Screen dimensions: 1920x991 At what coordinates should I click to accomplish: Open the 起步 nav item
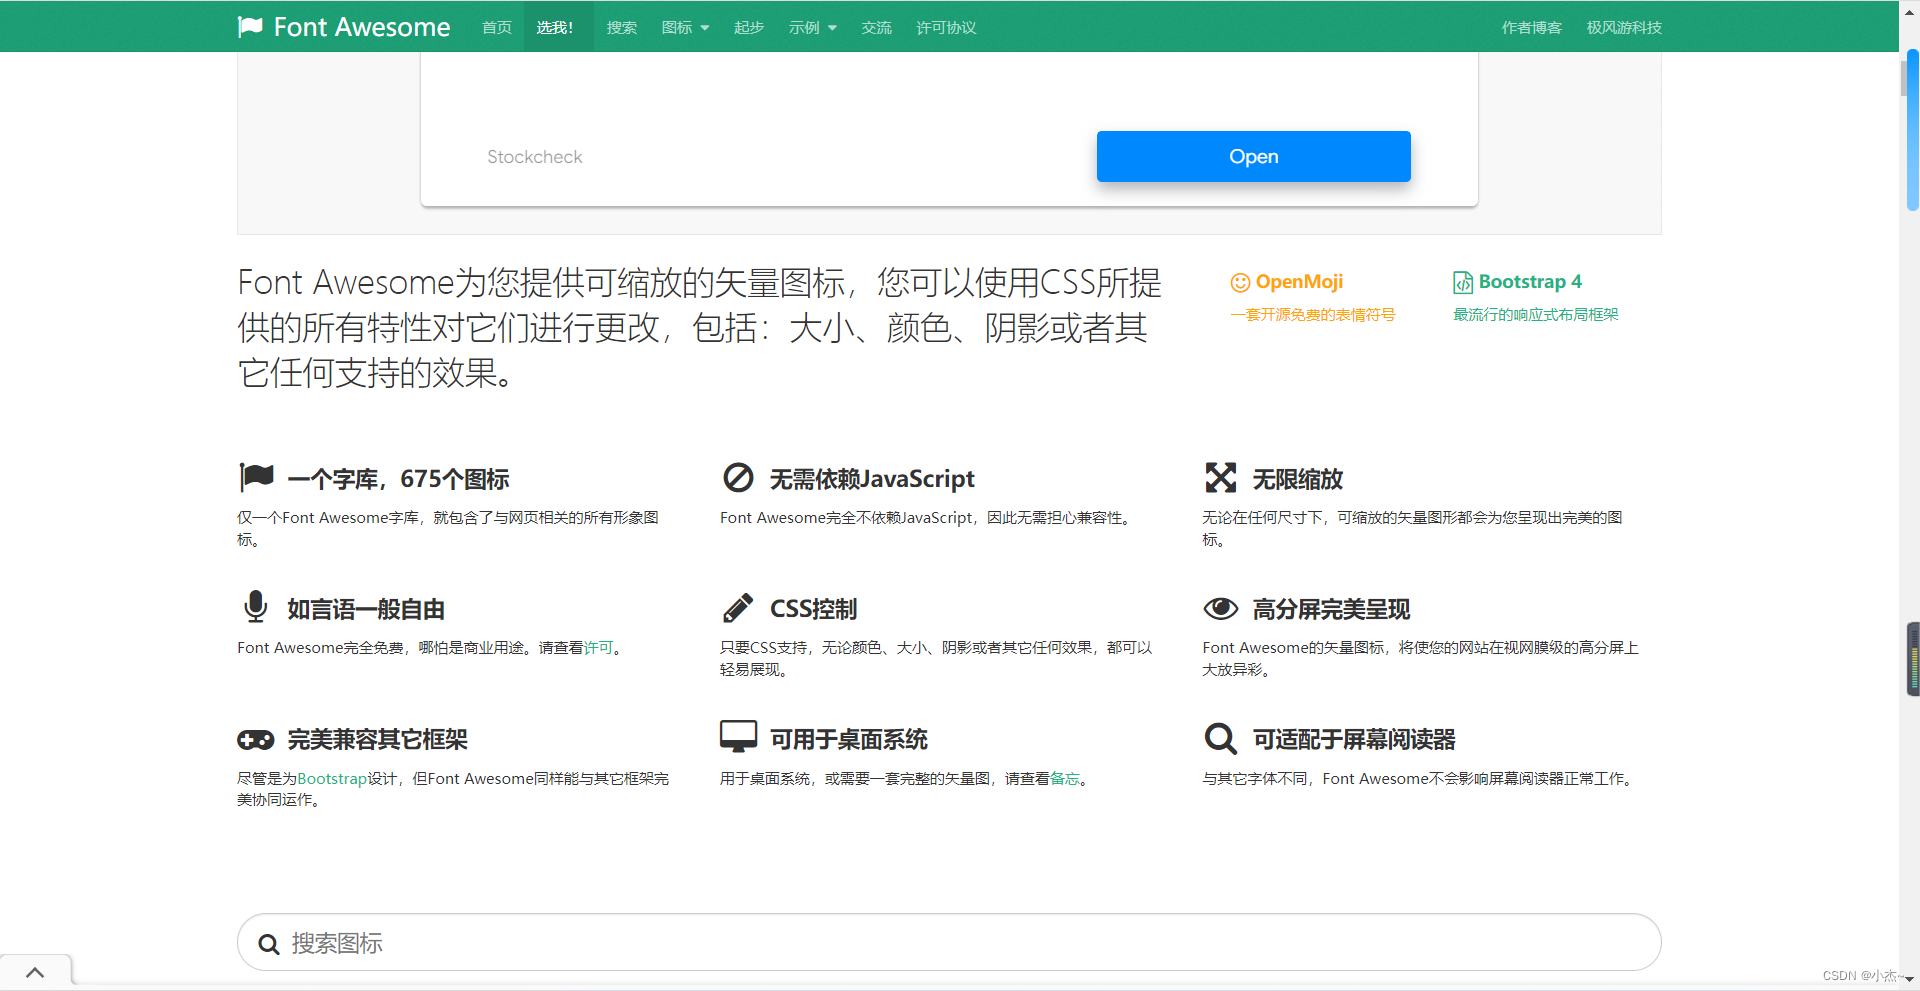pyautogui.click(x=749, y=27)
